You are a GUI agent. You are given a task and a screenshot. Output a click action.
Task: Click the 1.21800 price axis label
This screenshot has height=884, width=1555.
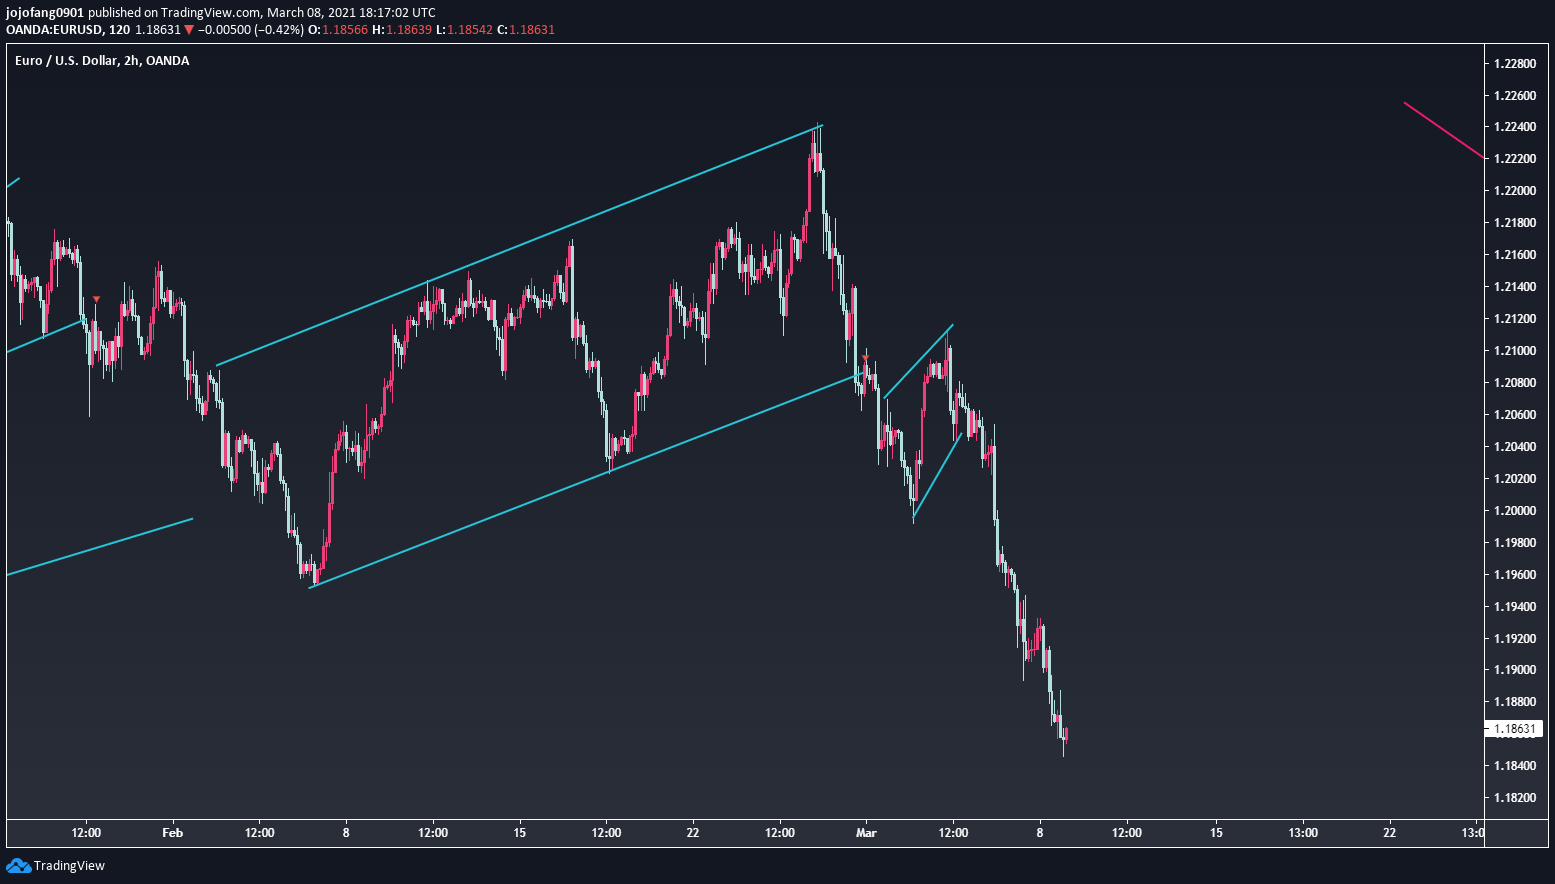(1514, 223)
